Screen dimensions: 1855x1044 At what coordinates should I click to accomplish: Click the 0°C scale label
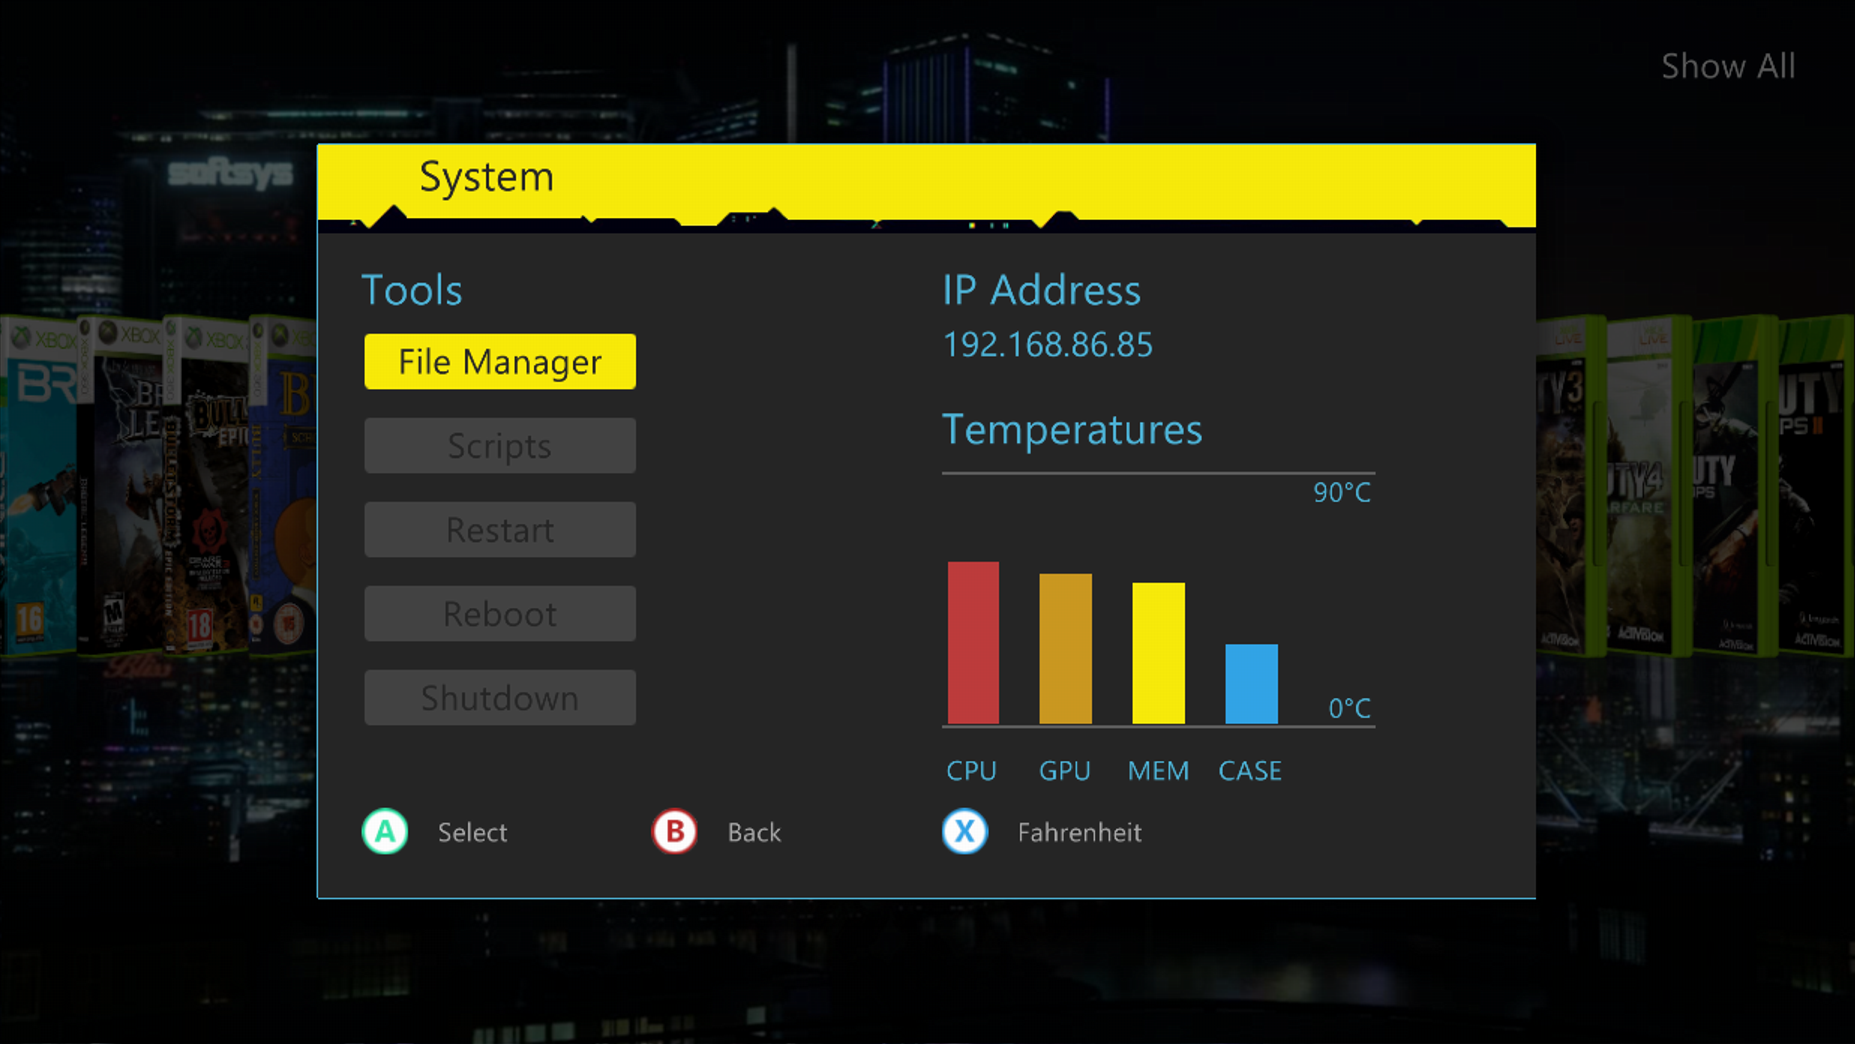click(1349, 708)
